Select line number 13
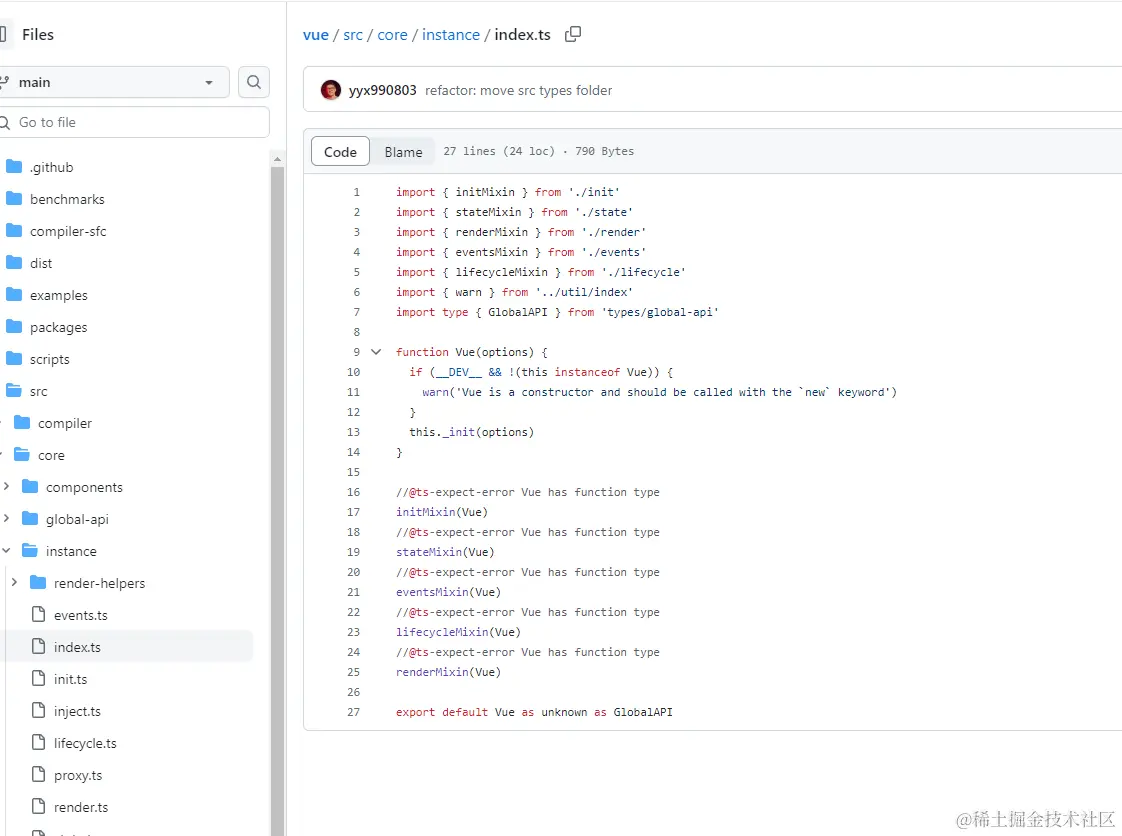Image resolution: width=1122 pixels, height=836 pixels. [353, 432]
